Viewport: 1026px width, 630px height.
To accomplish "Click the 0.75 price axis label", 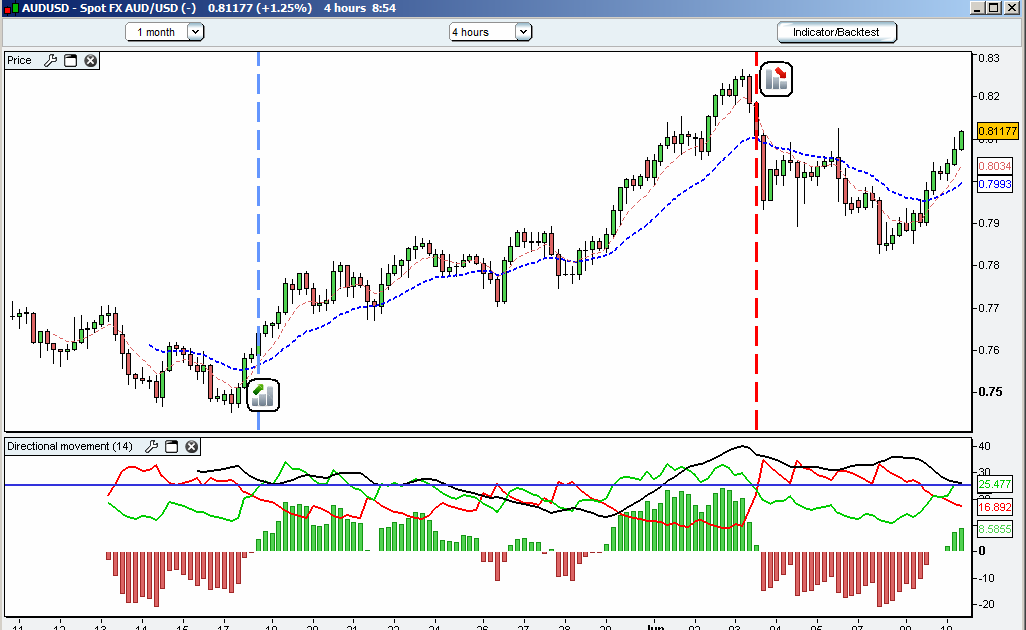I will coord(990,392).
